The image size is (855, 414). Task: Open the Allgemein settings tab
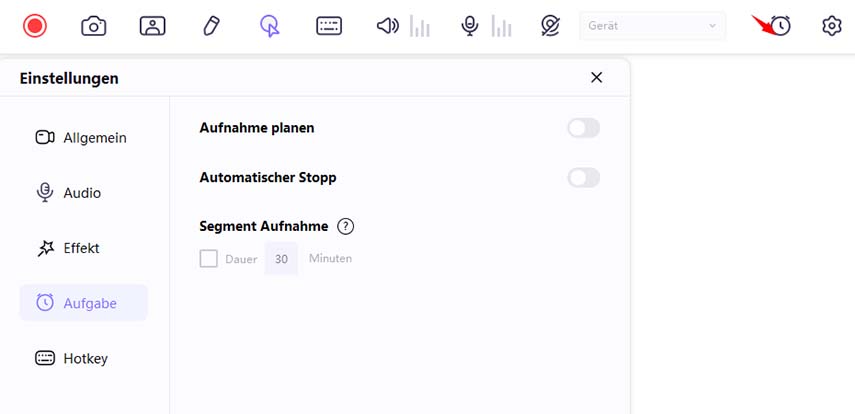[x=83, y=137]
